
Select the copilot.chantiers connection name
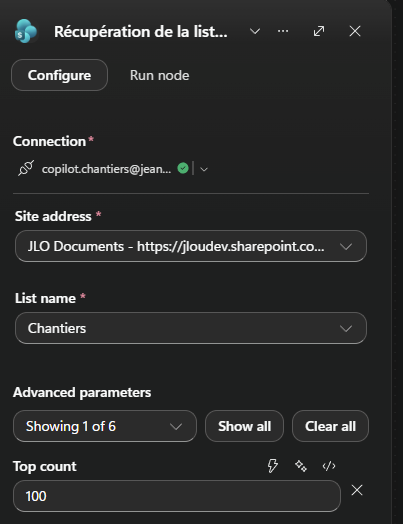(x=106, y=169)
